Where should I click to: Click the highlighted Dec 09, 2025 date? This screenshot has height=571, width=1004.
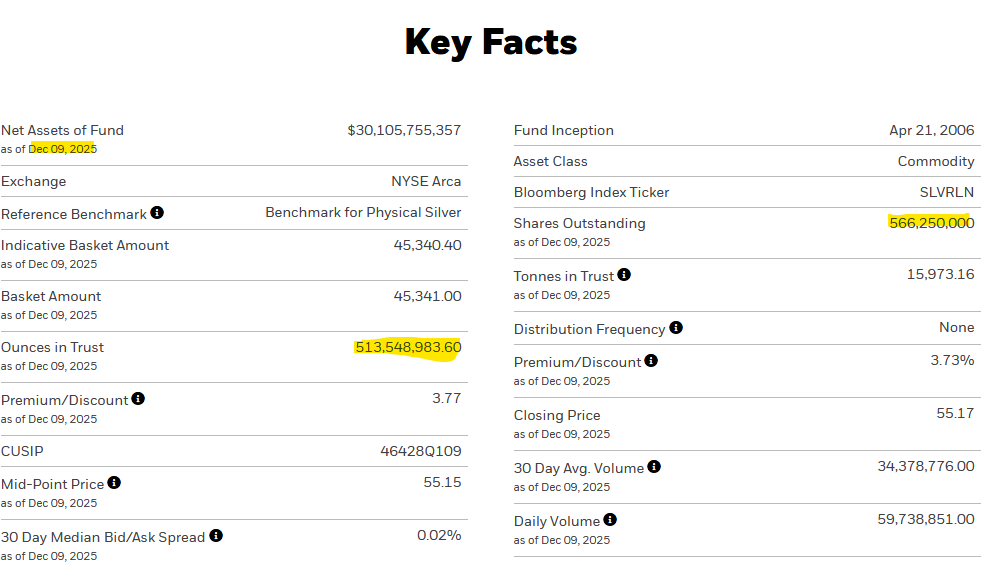point(63,149)
